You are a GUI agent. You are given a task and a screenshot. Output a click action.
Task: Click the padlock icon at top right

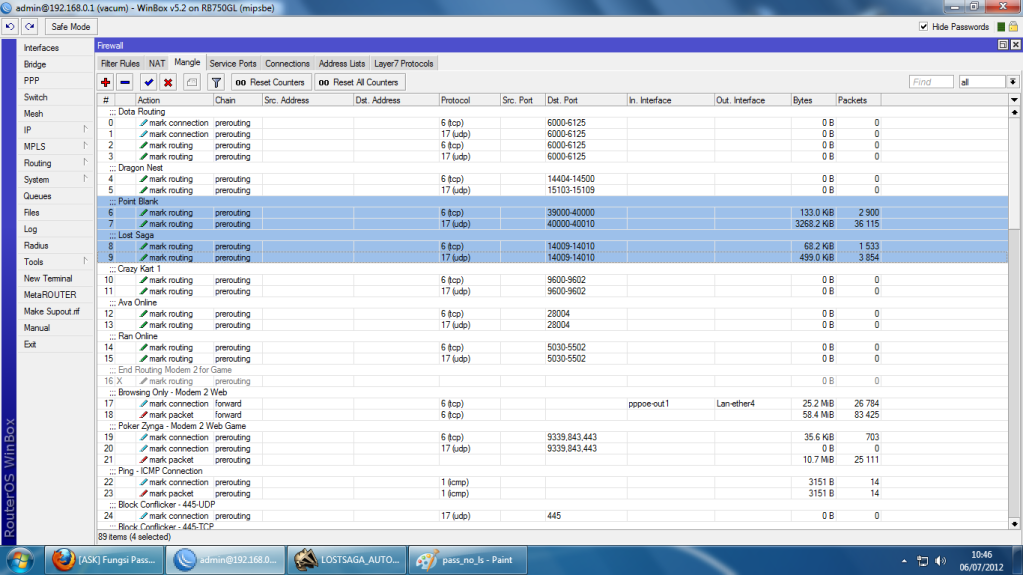coord(1013,27)
